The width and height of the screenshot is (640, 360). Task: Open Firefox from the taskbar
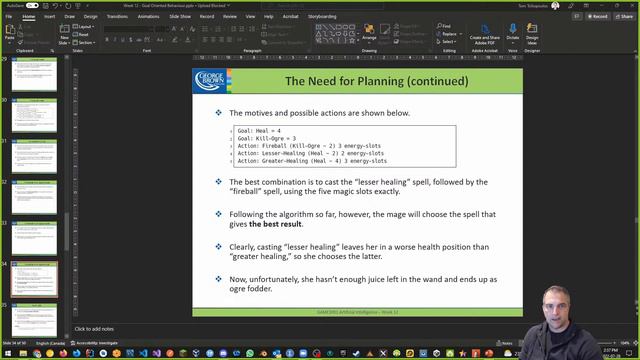63,353
